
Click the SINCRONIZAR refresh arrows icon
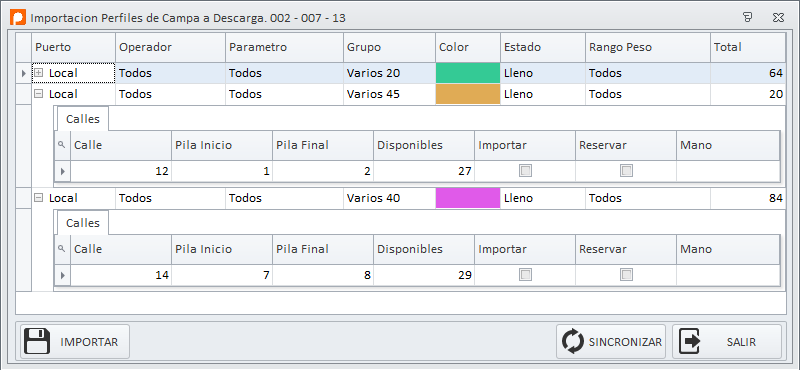[x=573, y=341]
